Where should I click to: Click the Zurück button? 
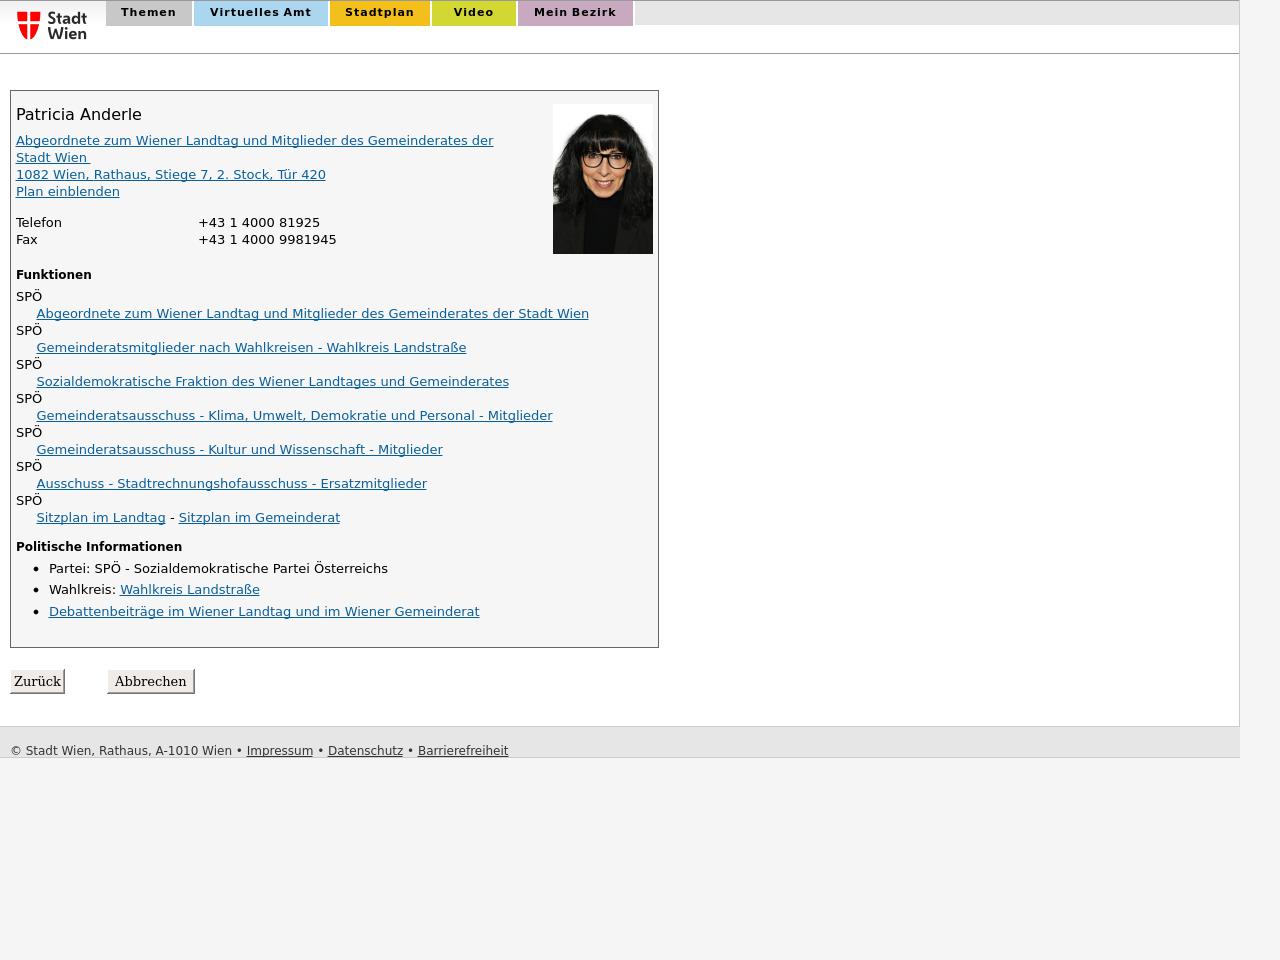point(38,681)
